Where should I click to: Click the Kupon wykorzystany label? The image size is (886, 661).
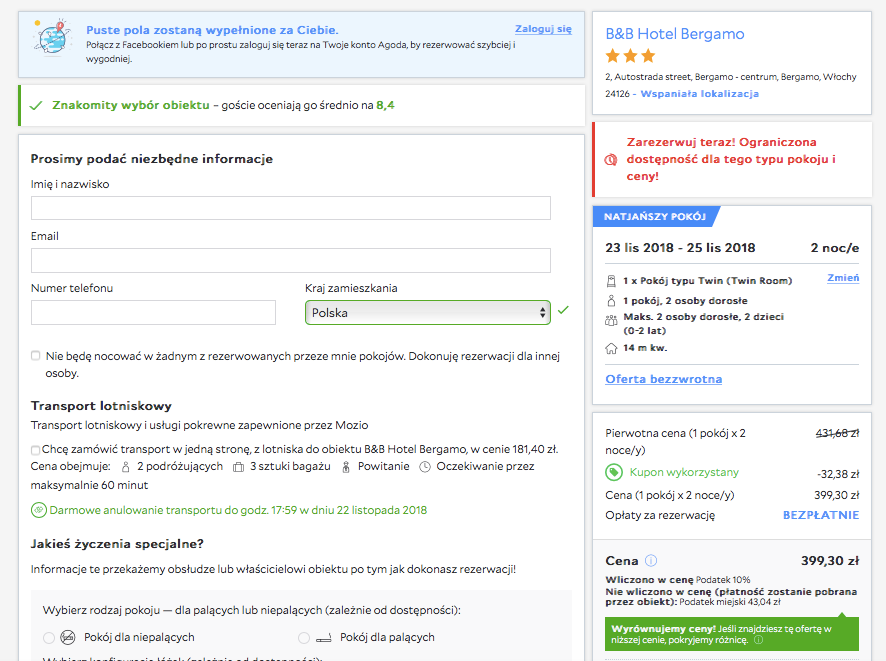point(684,472)
